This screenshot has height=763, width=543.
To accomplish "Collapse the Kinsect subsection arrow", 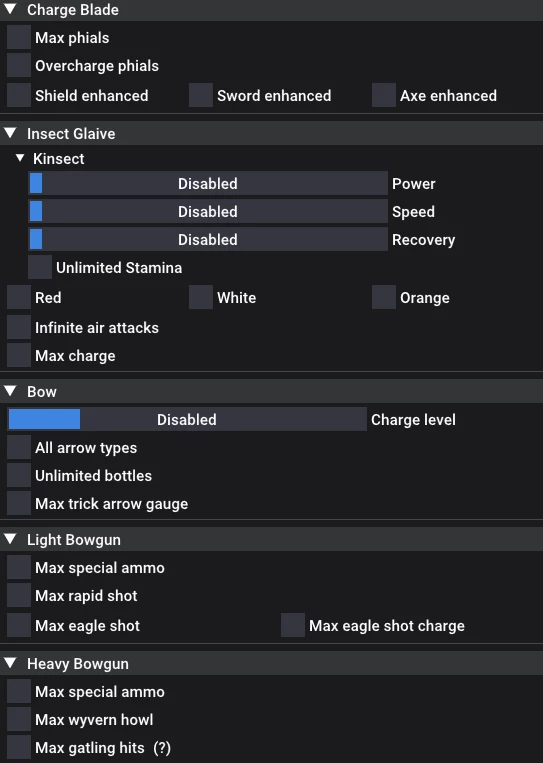I will [20, 158].
